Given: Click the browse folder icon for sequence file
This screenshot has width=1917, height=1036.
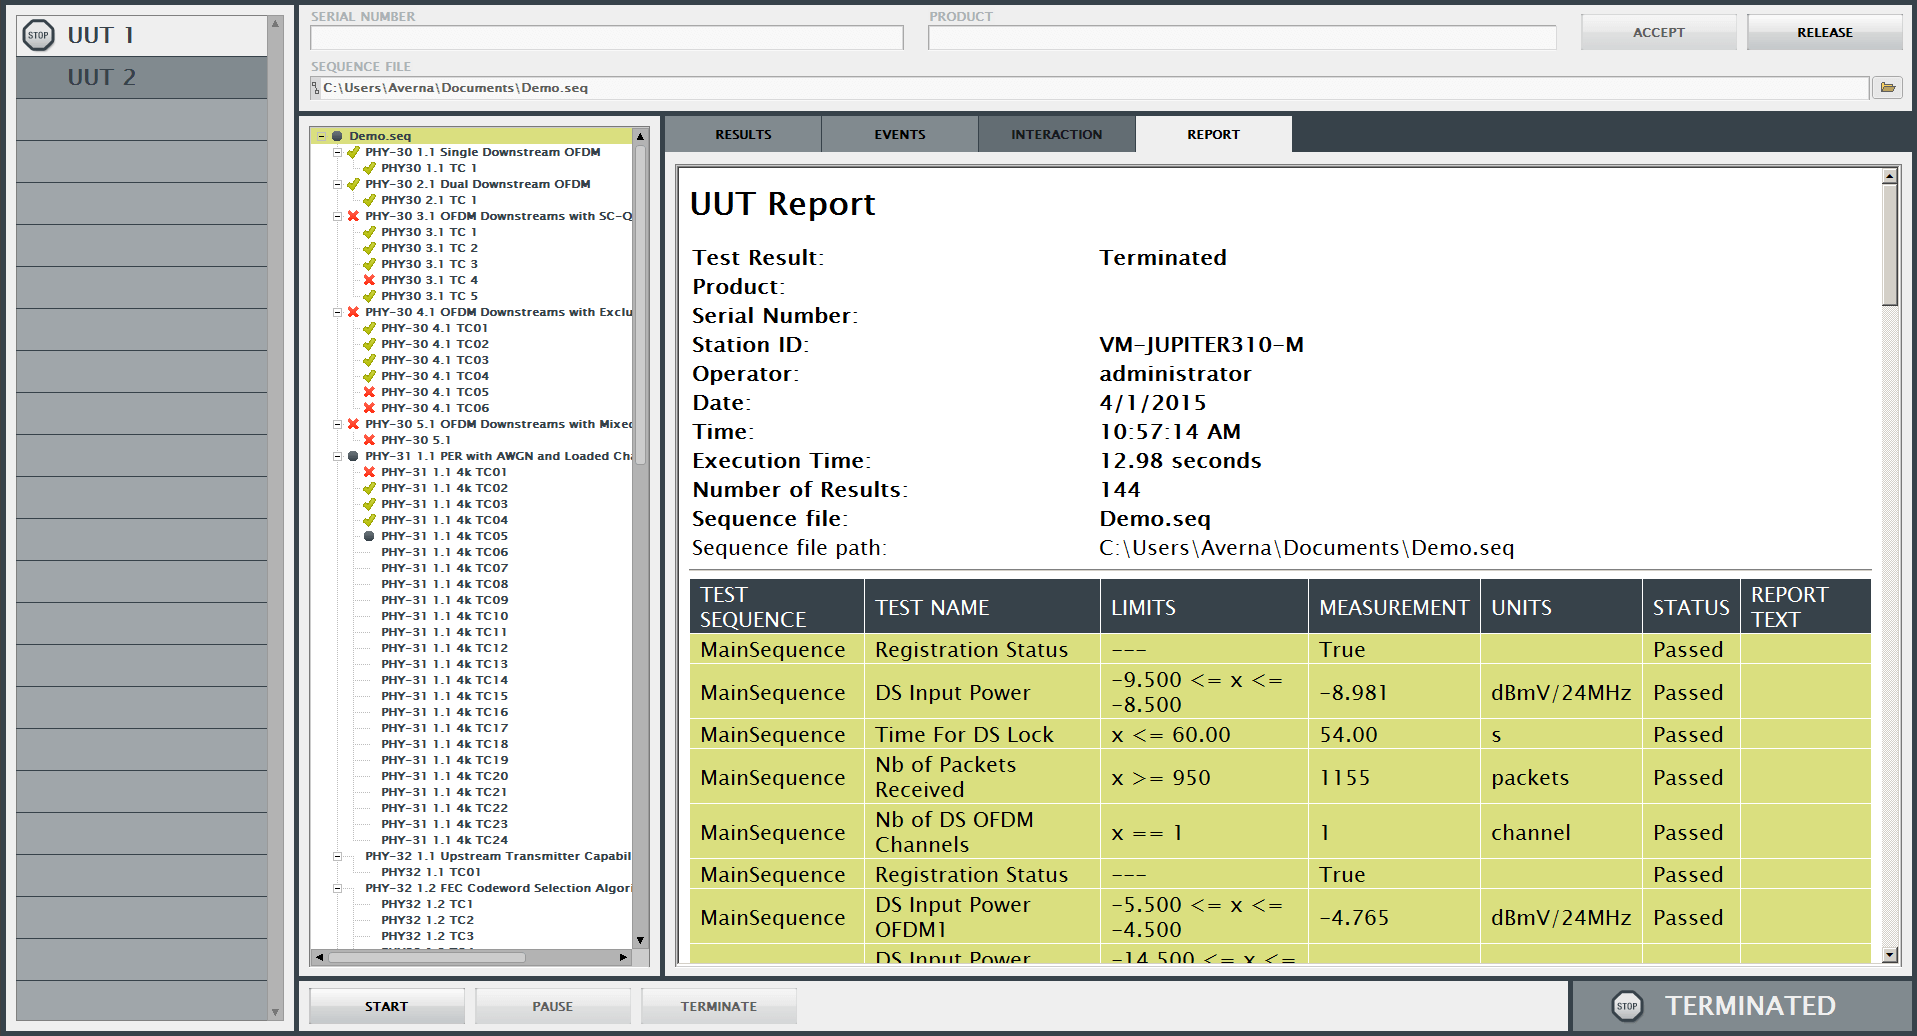Looking at the screenshot, I should point(1887,88).
